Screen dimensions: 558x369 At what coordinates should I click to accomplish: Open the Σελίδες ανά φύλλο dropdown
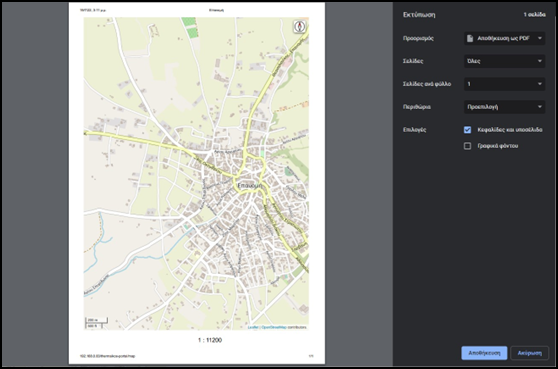[504, 84]
